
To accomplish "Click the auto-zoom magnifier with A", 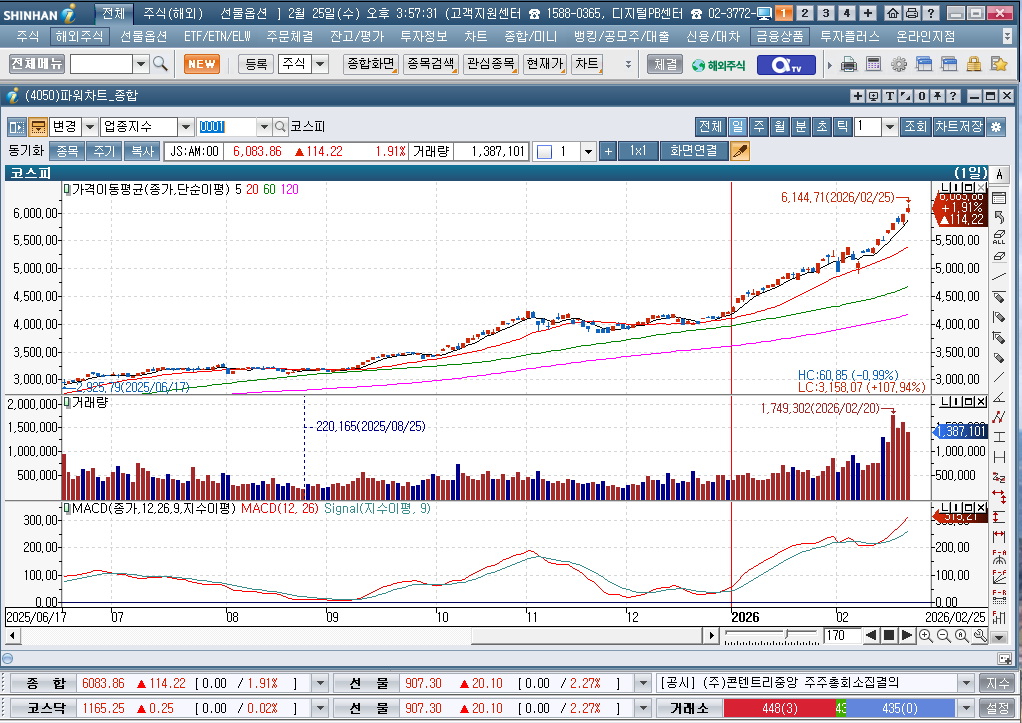I will [x=961, y=636].
